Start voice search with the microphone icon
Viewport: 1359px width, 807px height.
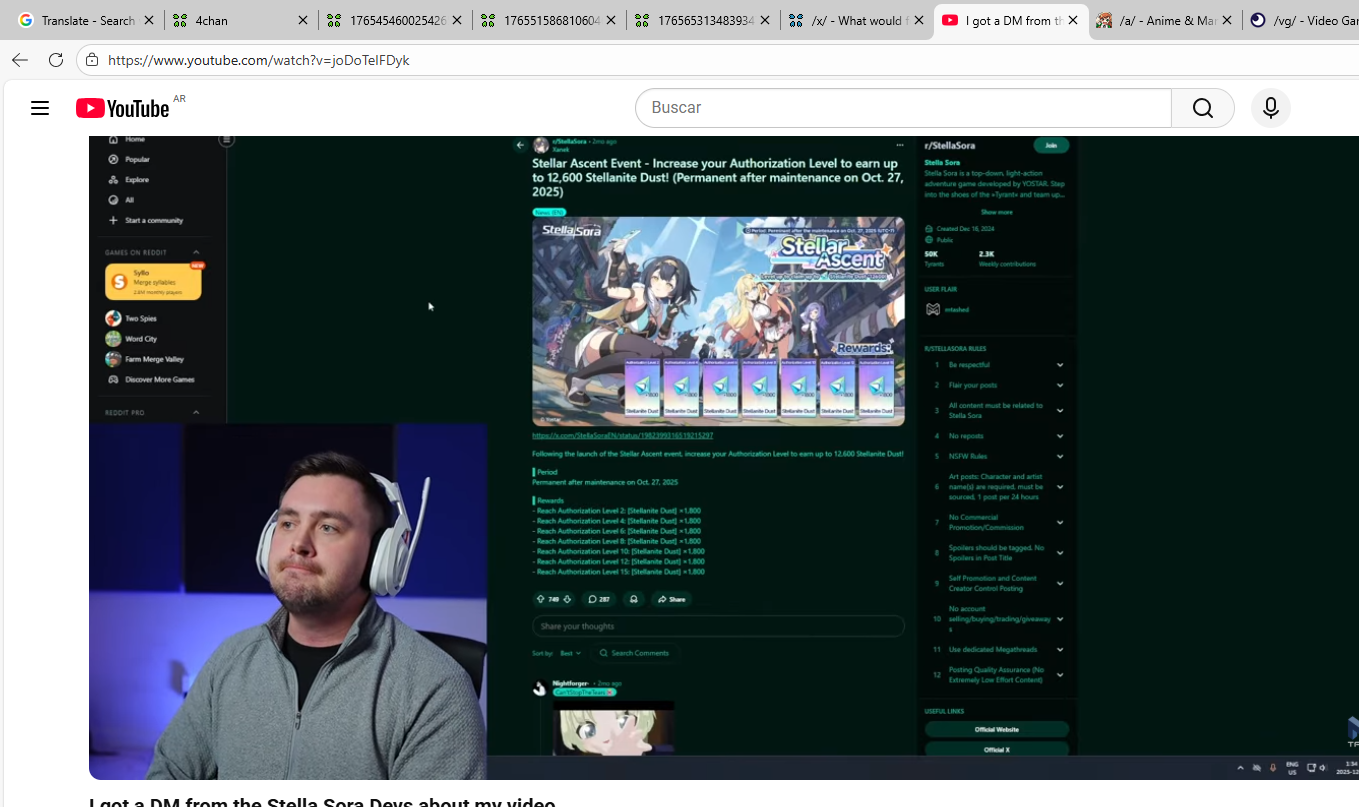click(x=1271, y=108)
